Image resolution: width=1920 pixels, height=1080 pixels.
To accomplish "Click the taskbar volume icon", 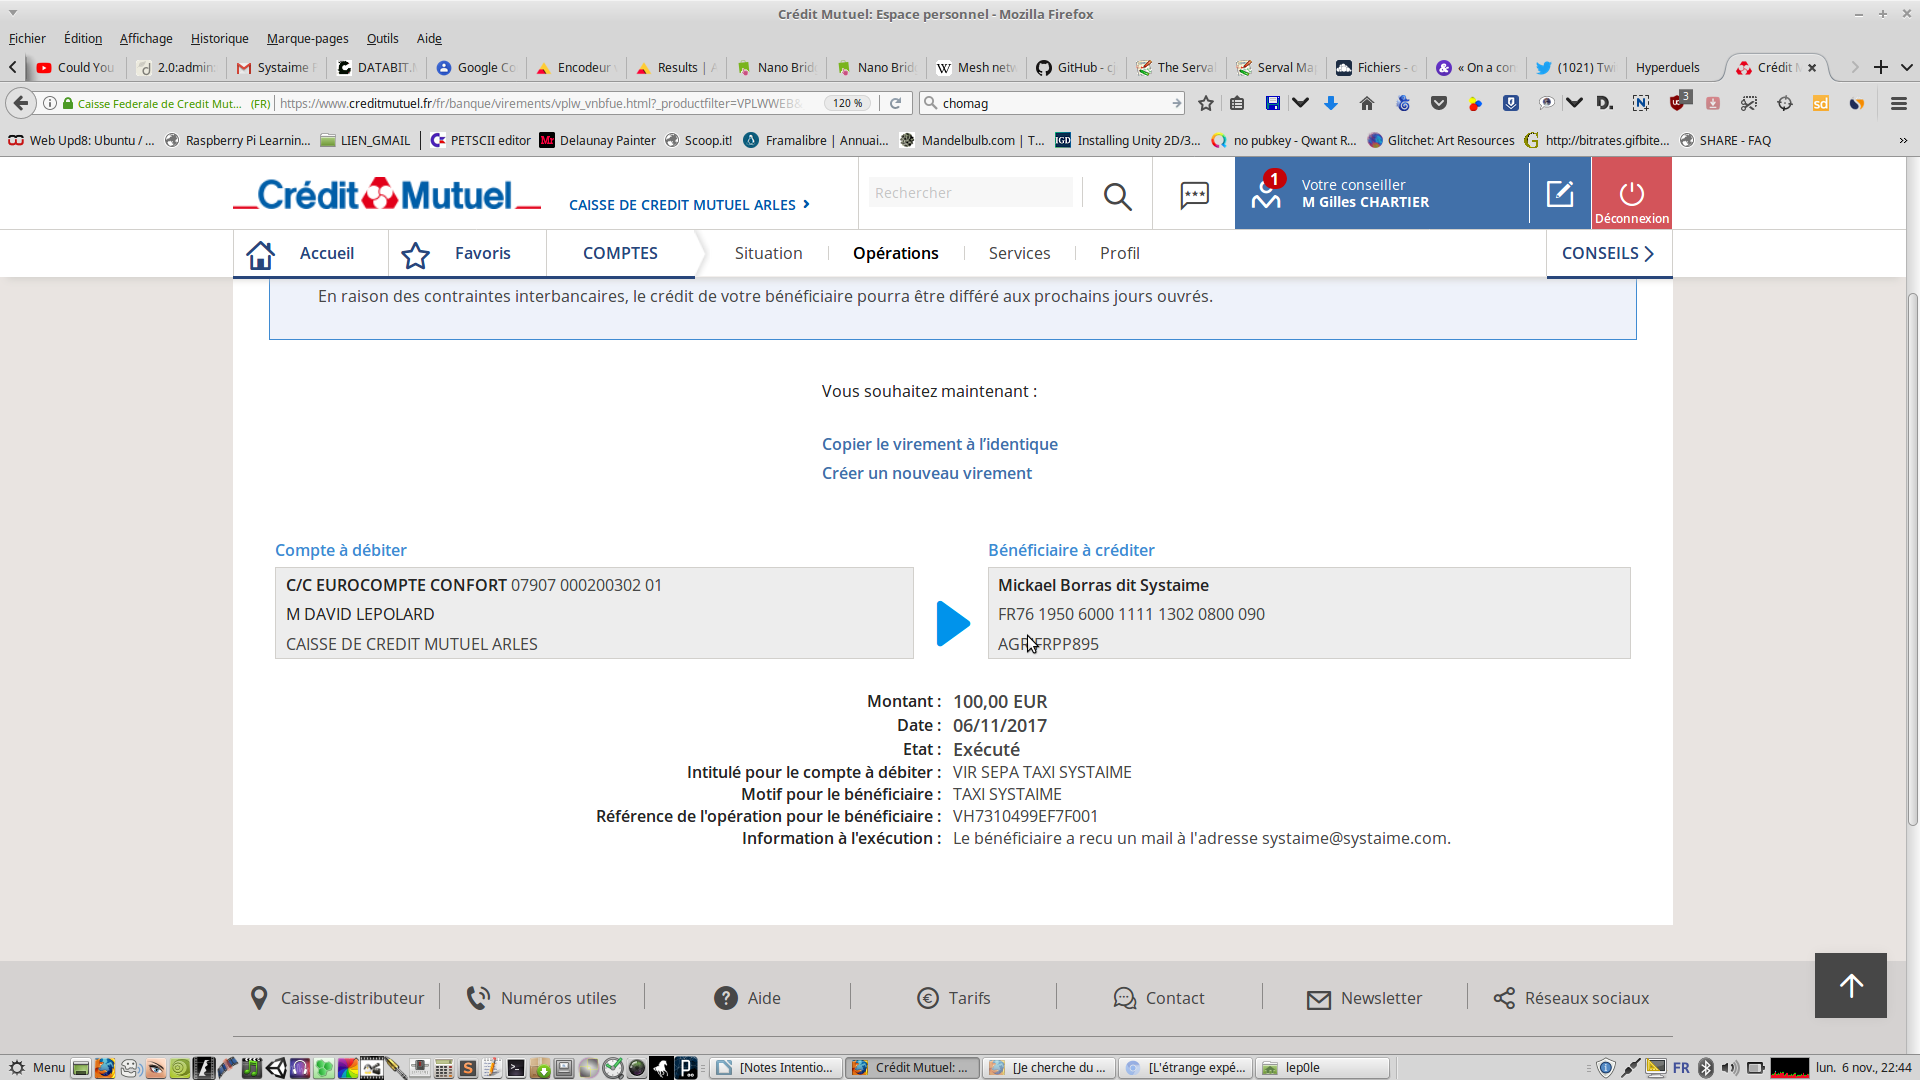I will coord(1730,1067).
